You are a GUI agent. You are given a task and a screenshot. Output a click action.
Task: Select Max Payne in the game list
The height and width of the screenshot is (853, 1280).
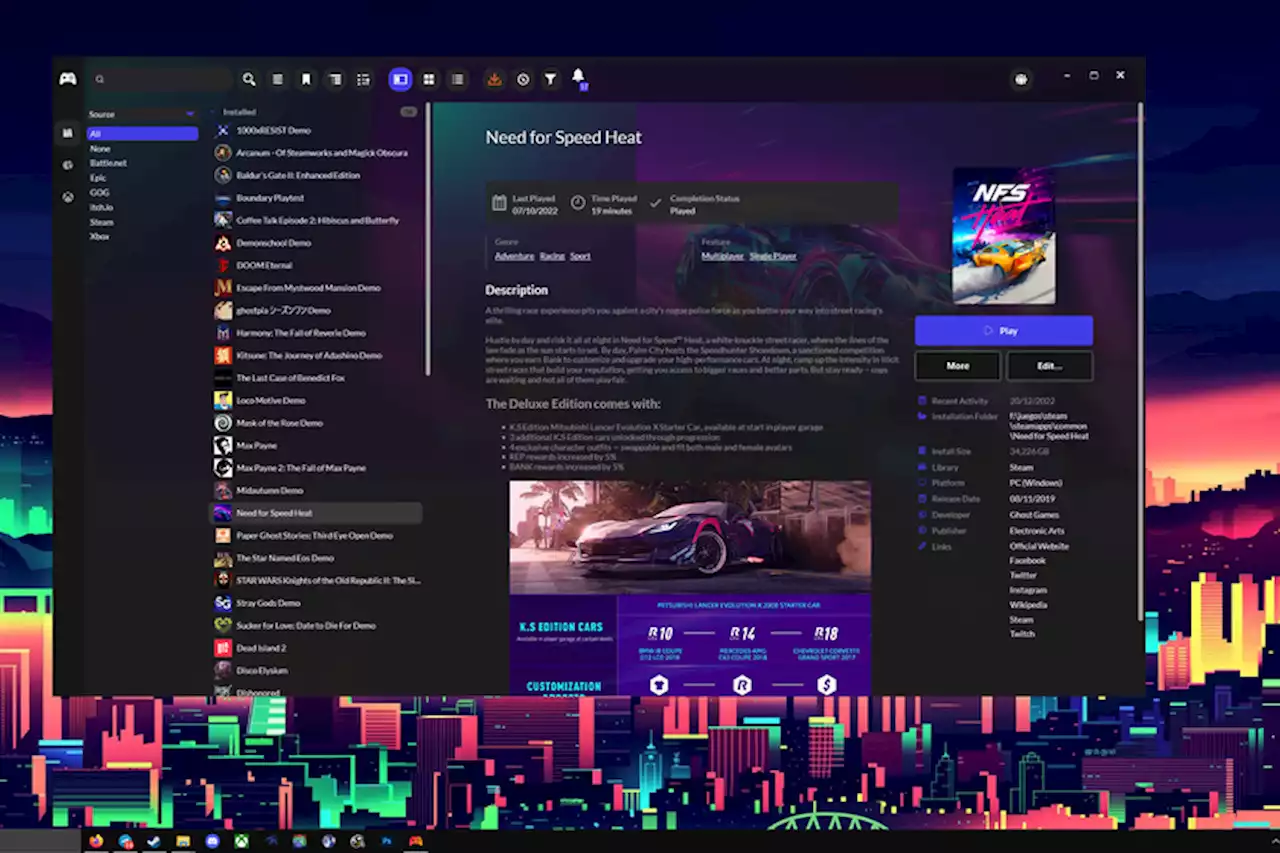click(x=315, y=445)
